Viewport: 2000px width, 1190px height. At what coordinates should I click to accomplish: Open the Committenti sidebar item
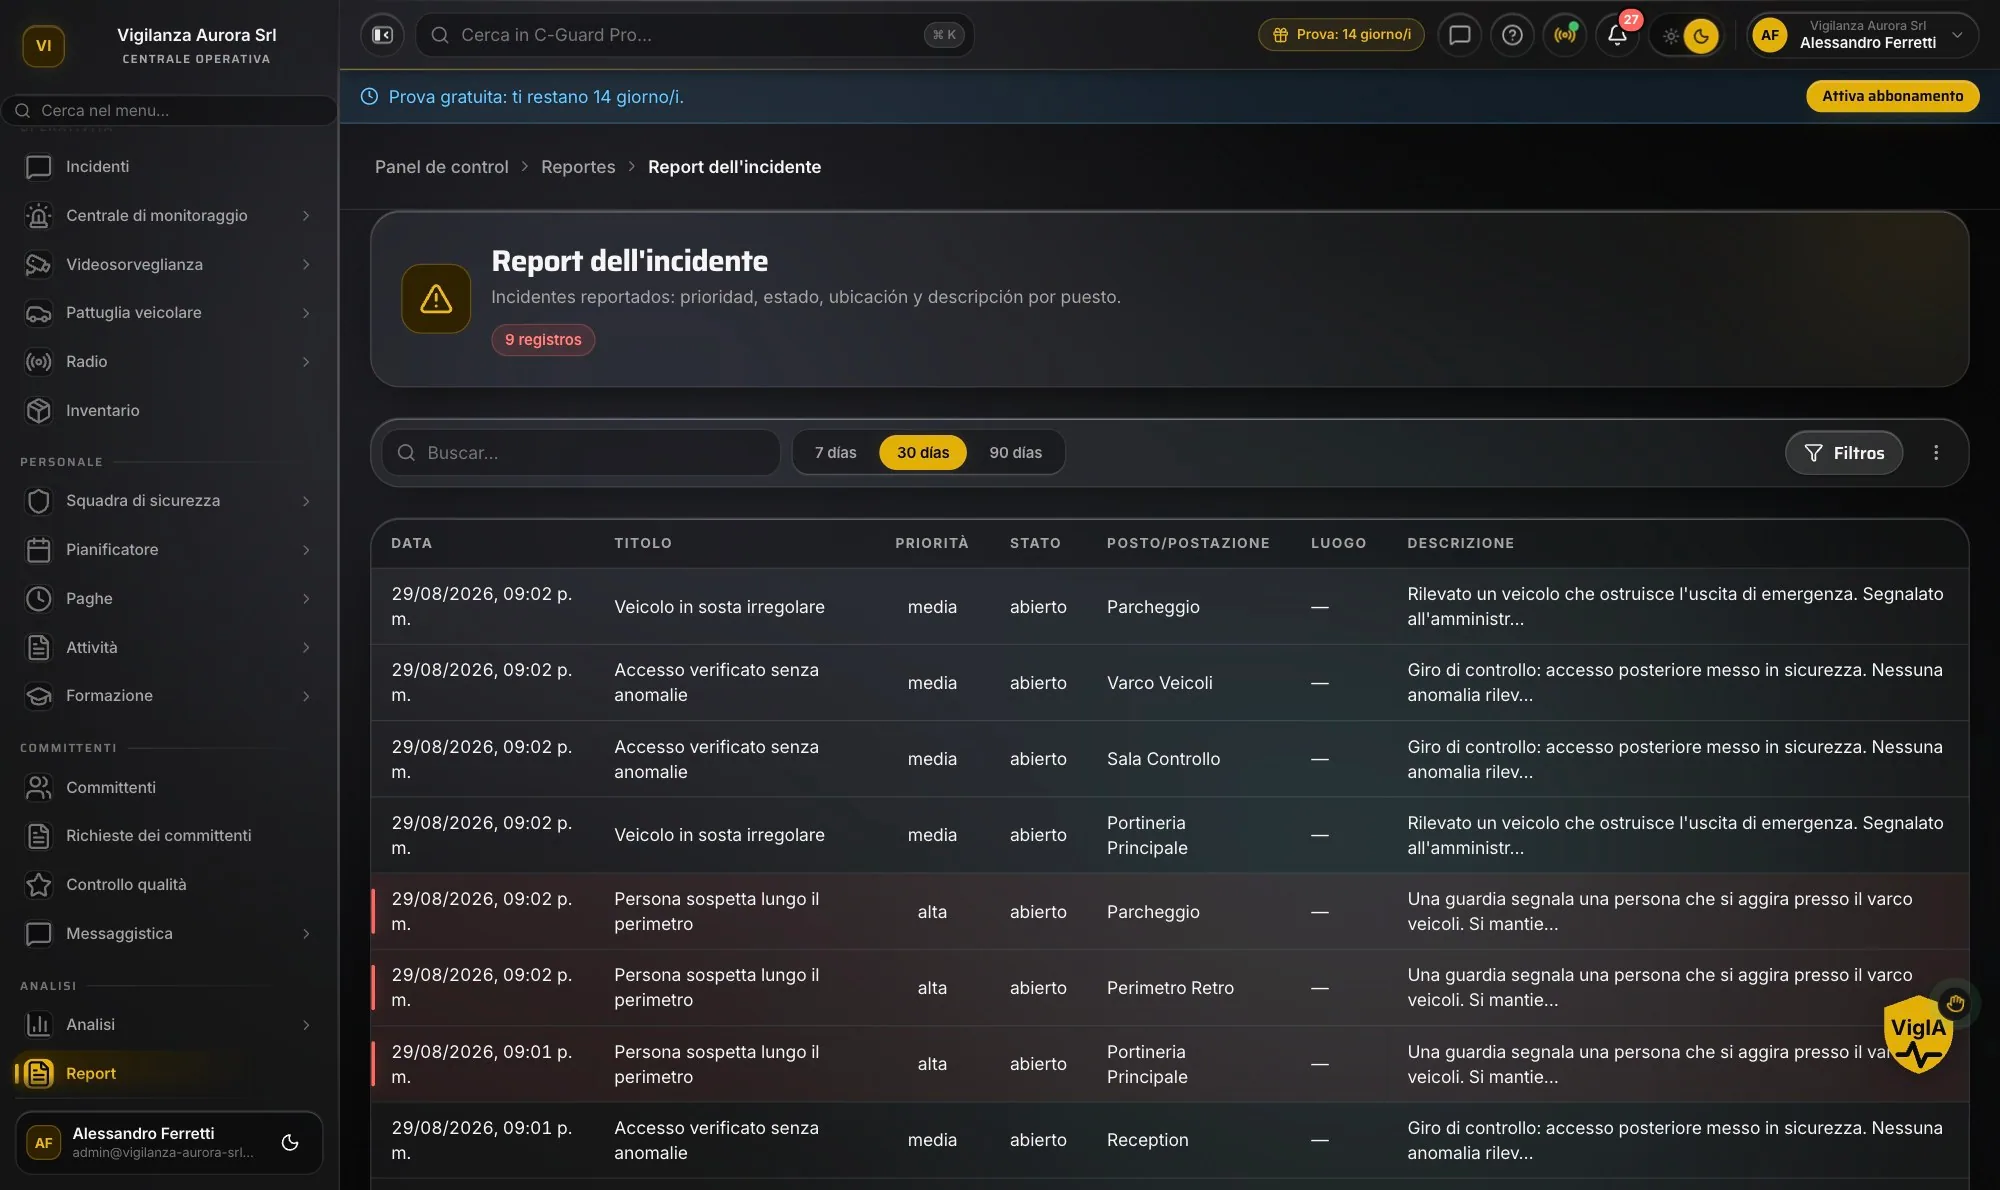point(169,787)
